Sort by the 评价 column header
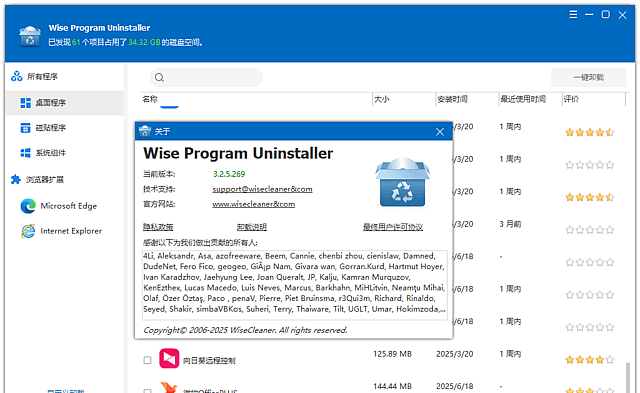Screen dimensions: 640x393 [571, 99]
